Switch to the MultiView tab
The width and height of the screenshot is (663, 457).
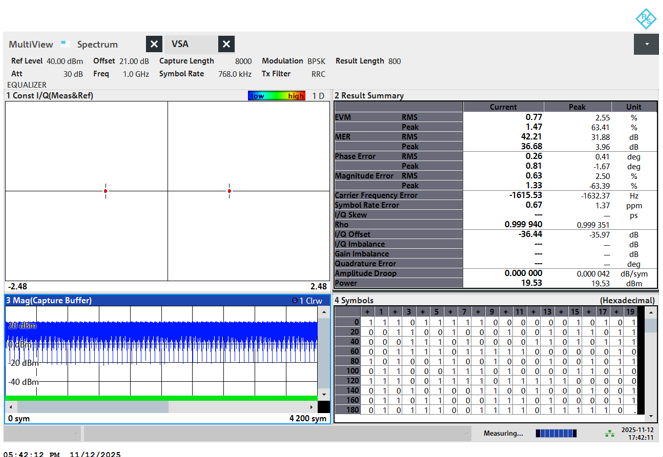point(31,44)
